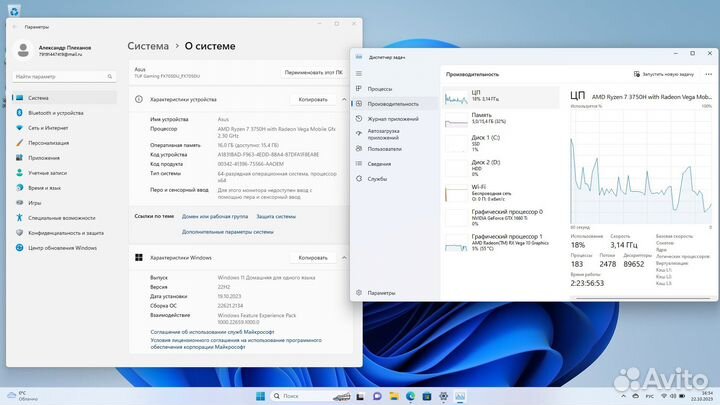
Task: Open Сеть и Интернет in Settings sidebar
Action: (48, 128)
